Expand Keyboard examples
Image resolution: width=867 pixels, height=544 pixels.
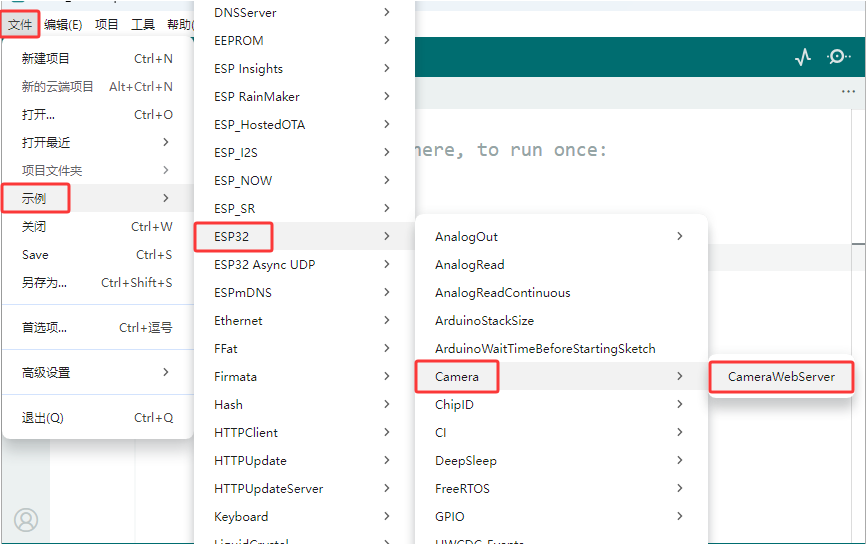(x=304, y=516)
